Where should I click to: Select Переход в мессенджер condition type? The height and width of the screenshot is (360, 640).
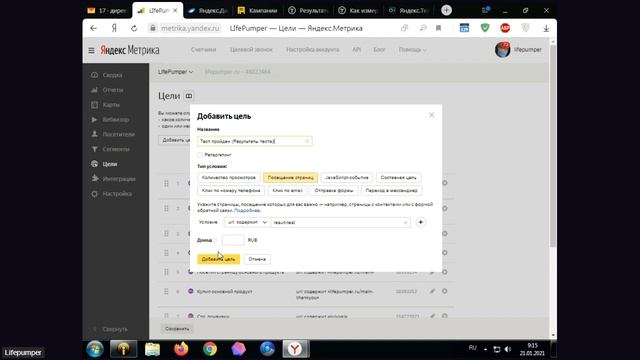[391, 191]
